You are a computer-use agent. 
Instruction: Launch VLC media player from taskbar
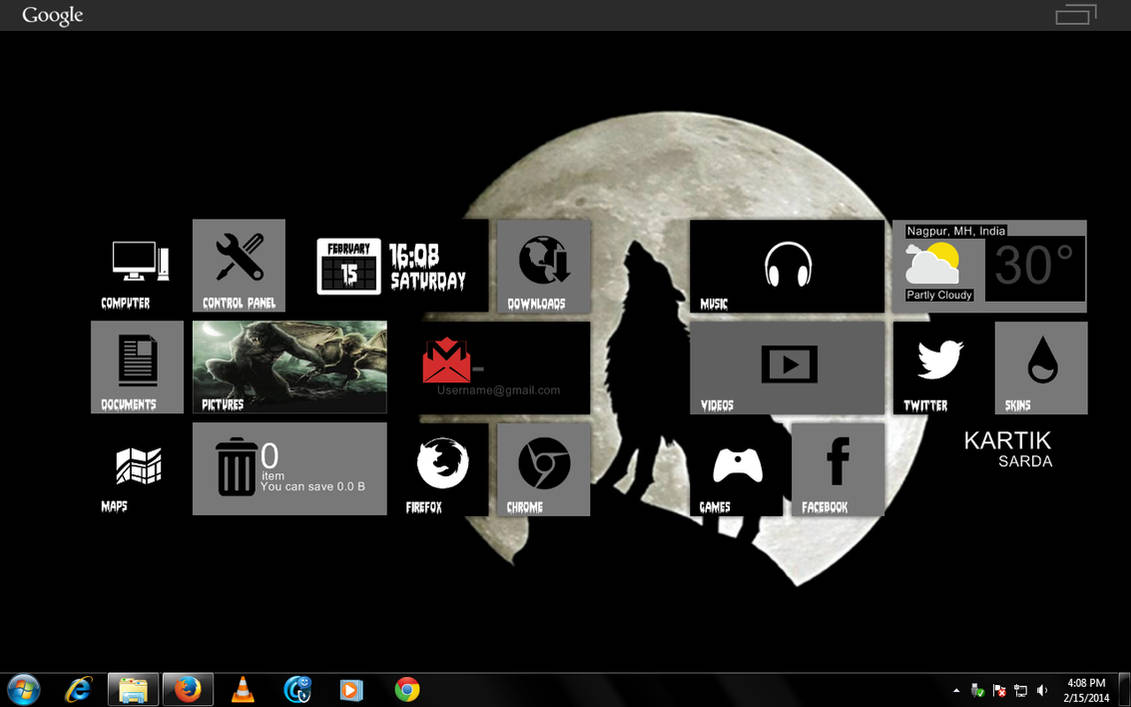click(x=243, y=690)
